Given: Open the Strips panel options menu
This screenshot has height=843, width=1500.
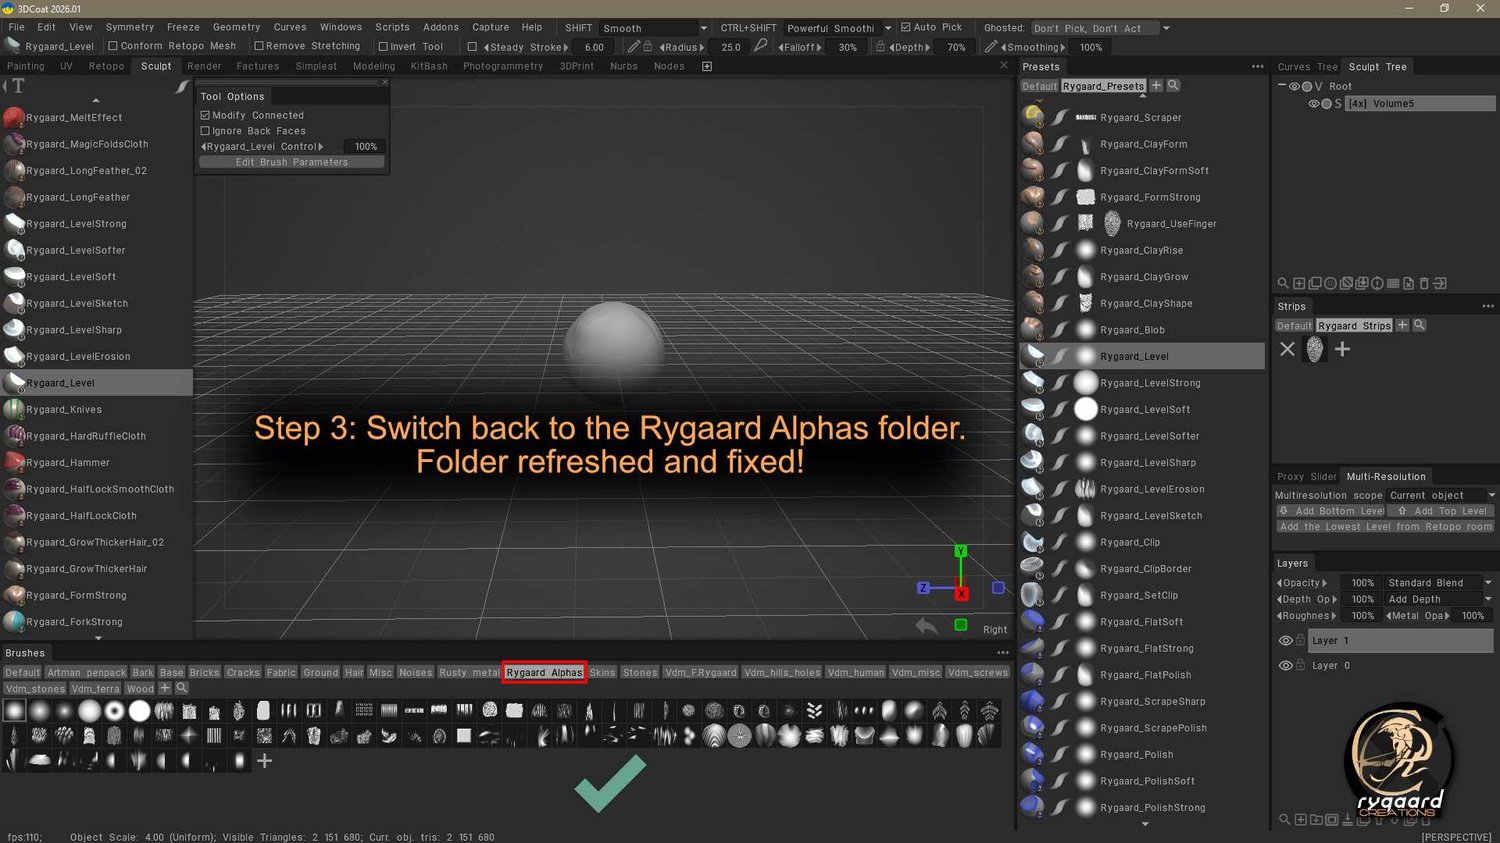Looking at the screenshot, I should pos(1488,306).
